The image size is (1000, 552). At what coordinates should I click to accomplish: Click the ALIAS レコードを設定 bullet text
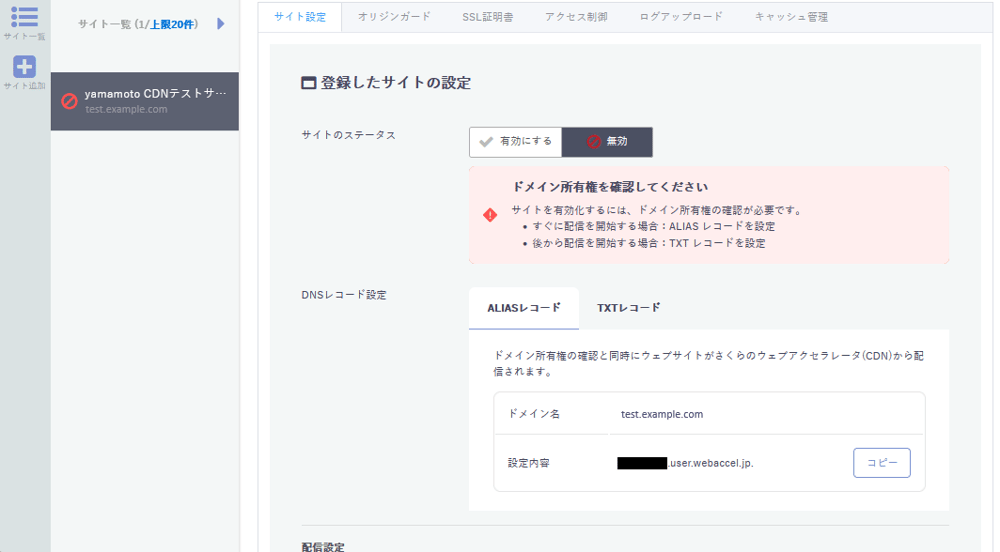tap(722, 226)
